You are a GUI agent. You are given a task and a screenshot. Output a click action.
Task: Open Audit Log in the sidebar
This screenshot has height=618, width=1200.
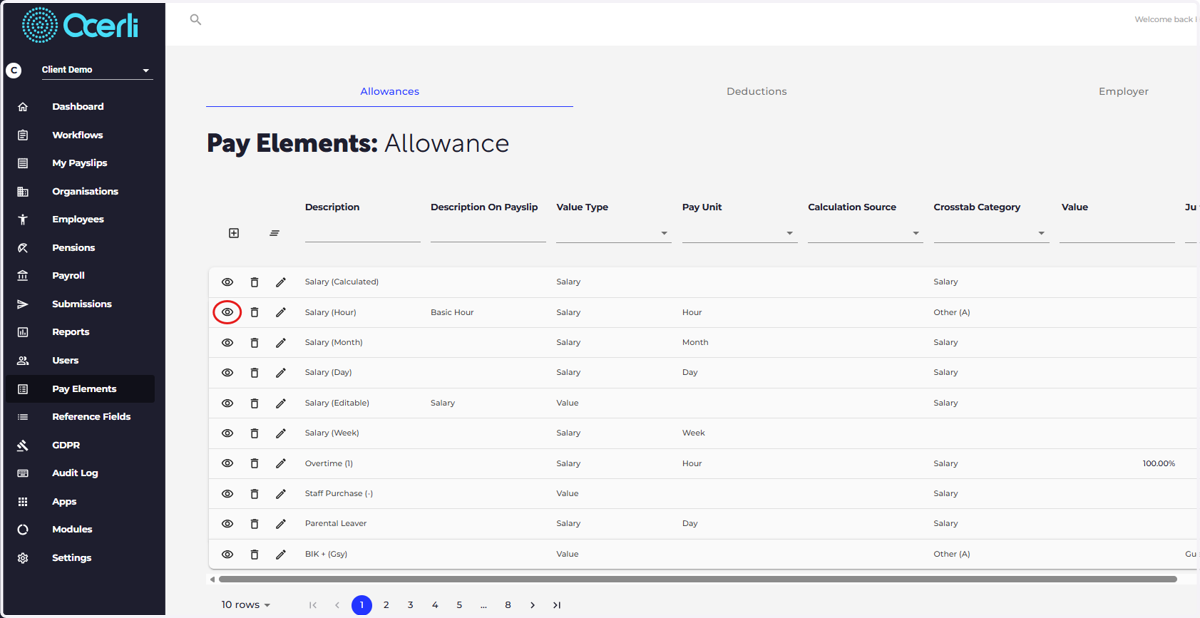(x=75, y=473)
